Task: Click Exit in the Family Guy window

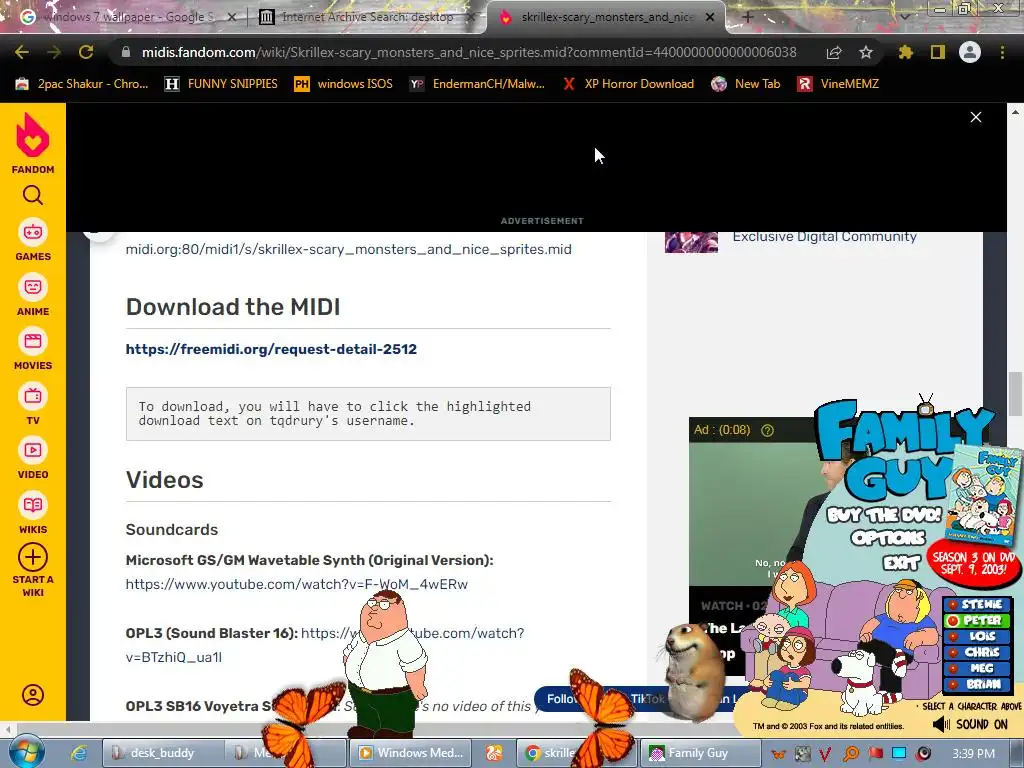Action: pyautogui.click(x=901, y=562)
